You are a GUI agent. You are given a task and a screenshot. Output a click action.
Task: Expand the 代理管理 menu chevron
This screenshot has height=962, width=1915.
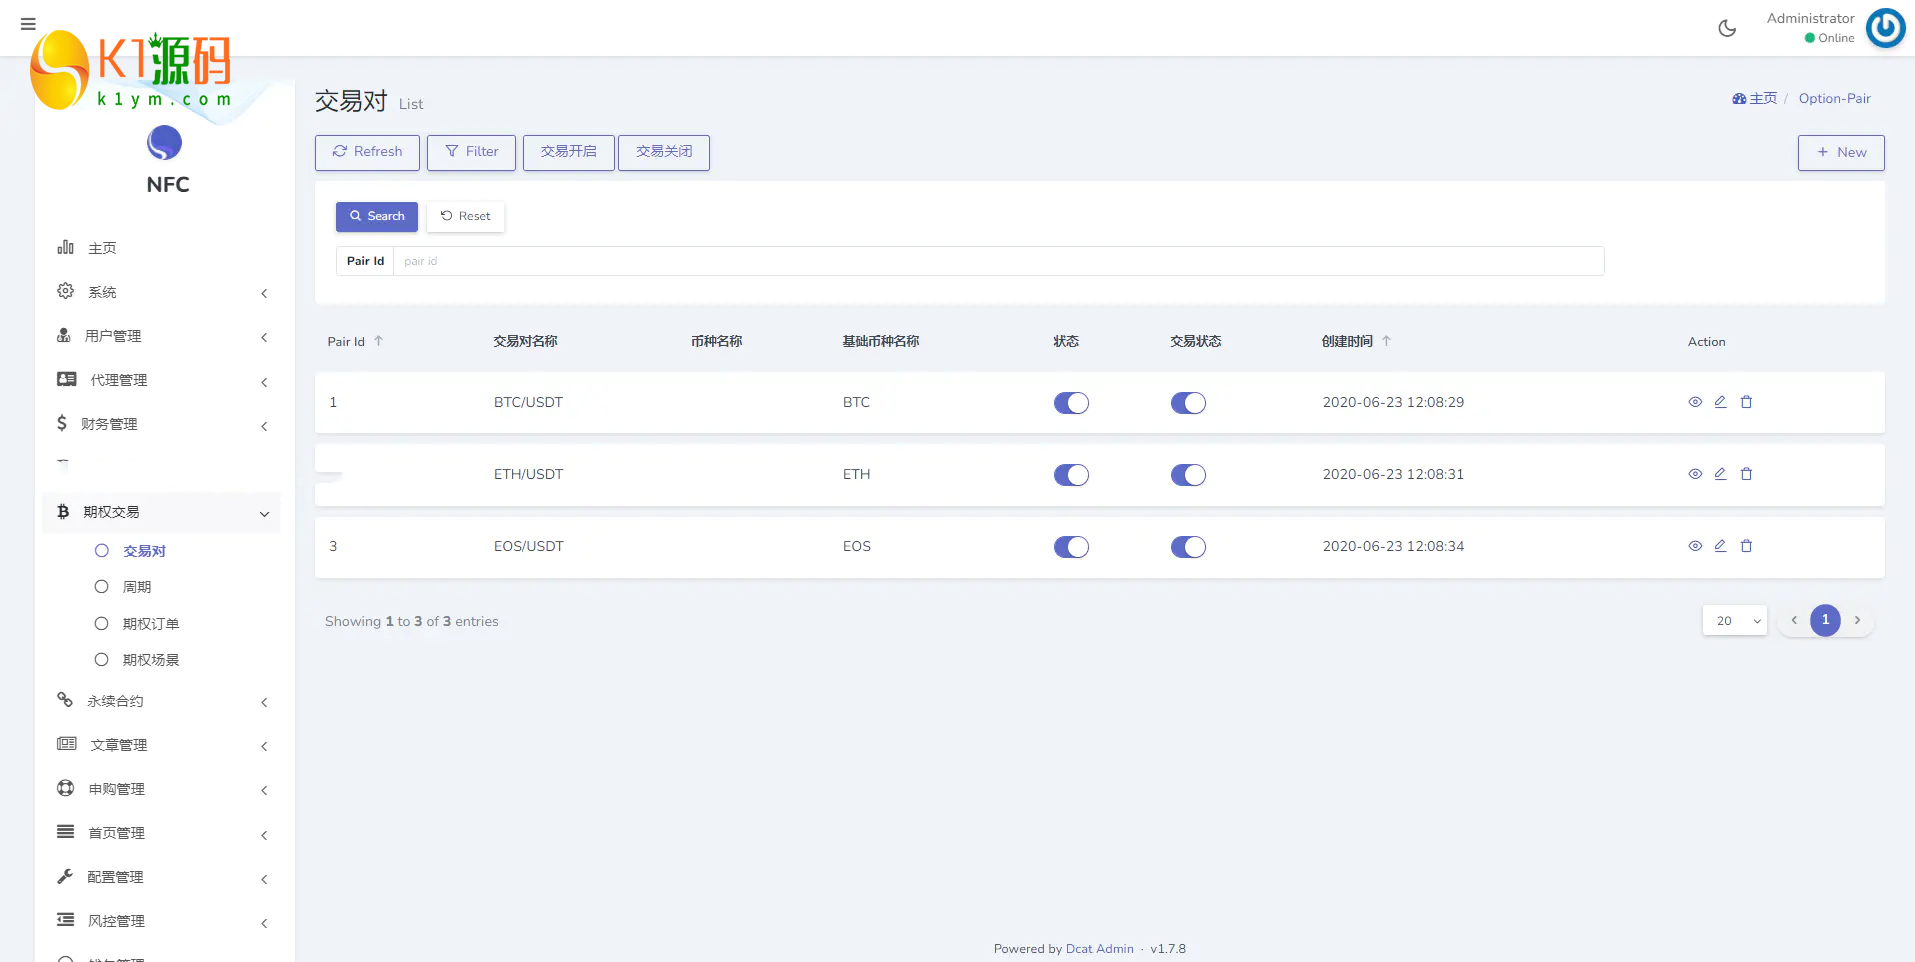(264, 382)
